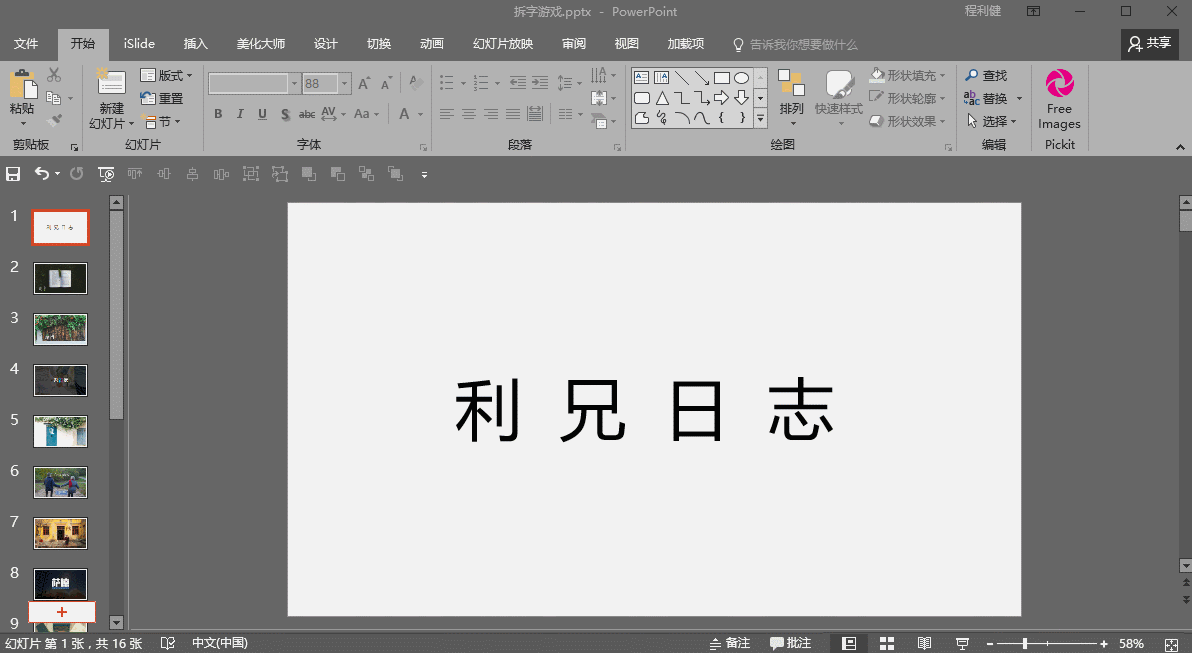The image size is (1192, 653).
Task: Open the font name combo box
Action: click(254, 83)
